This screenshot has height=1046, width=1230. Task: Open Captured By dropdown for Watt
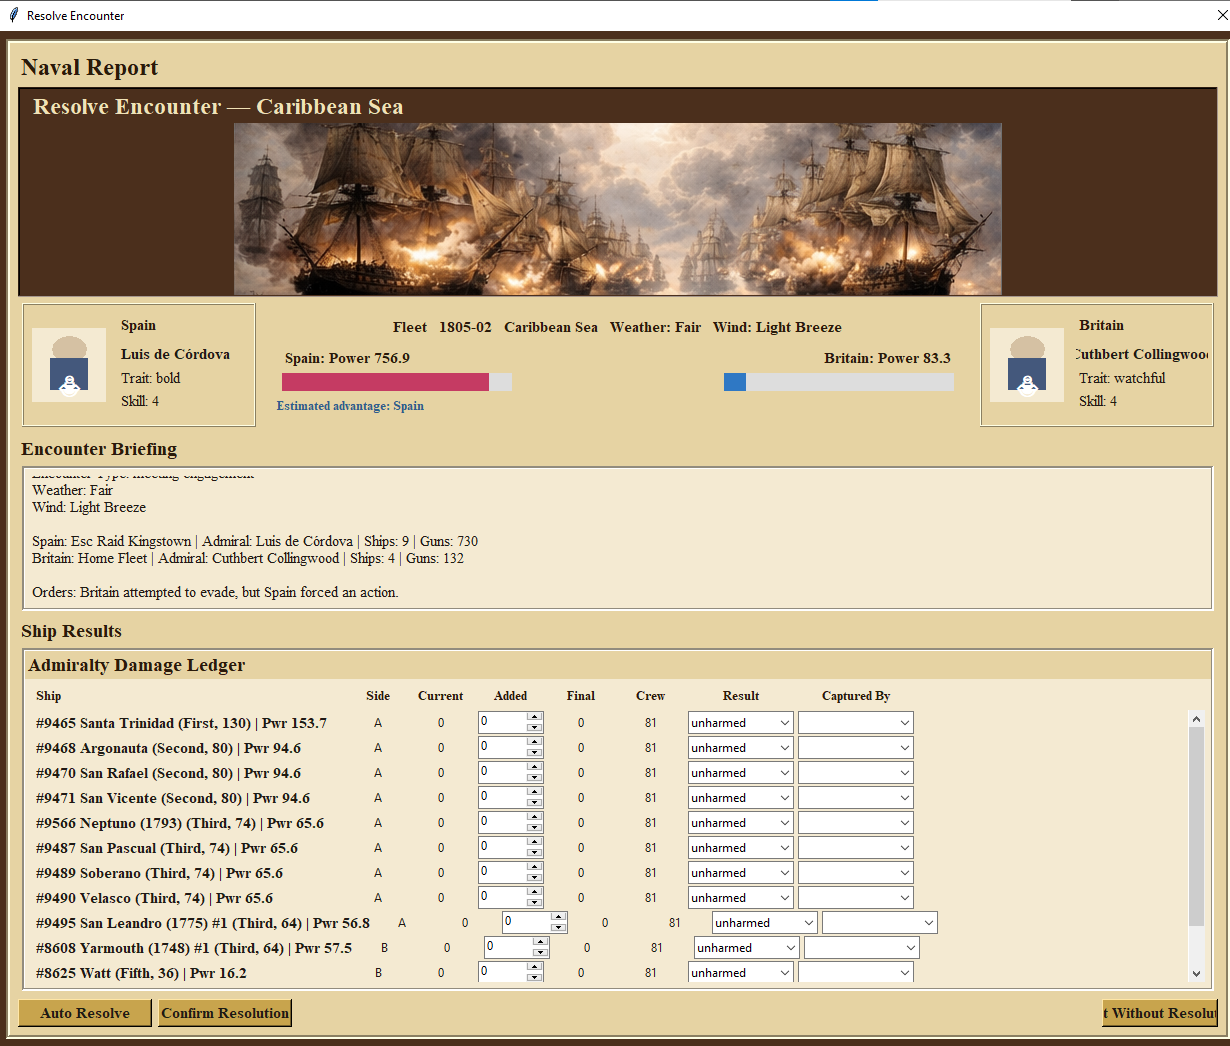click(855, 973)
